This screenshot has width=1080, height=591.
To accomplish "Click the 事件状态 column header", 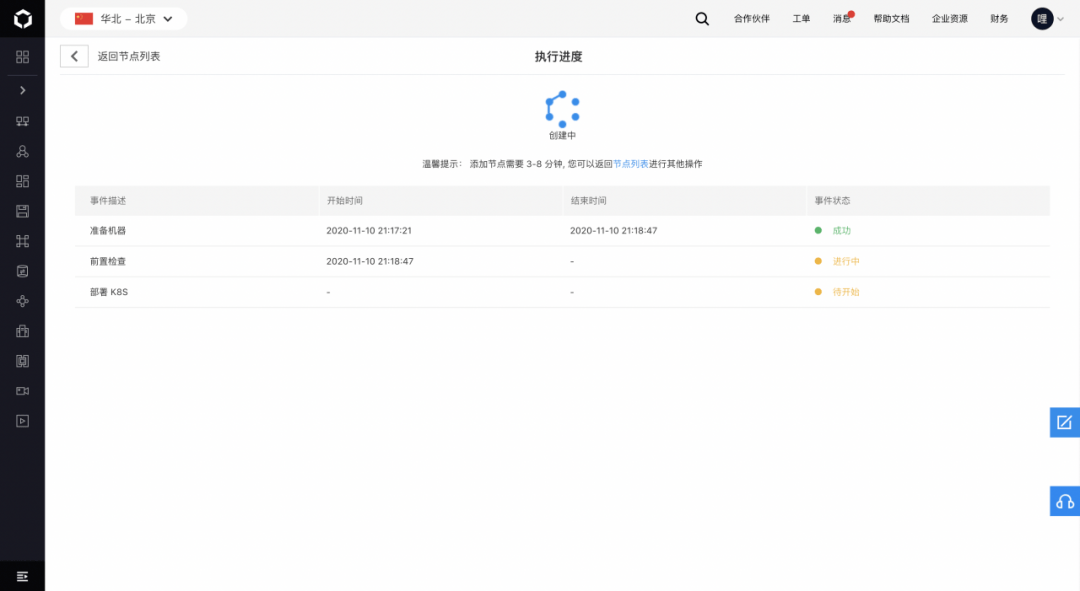I will (833, 200).
